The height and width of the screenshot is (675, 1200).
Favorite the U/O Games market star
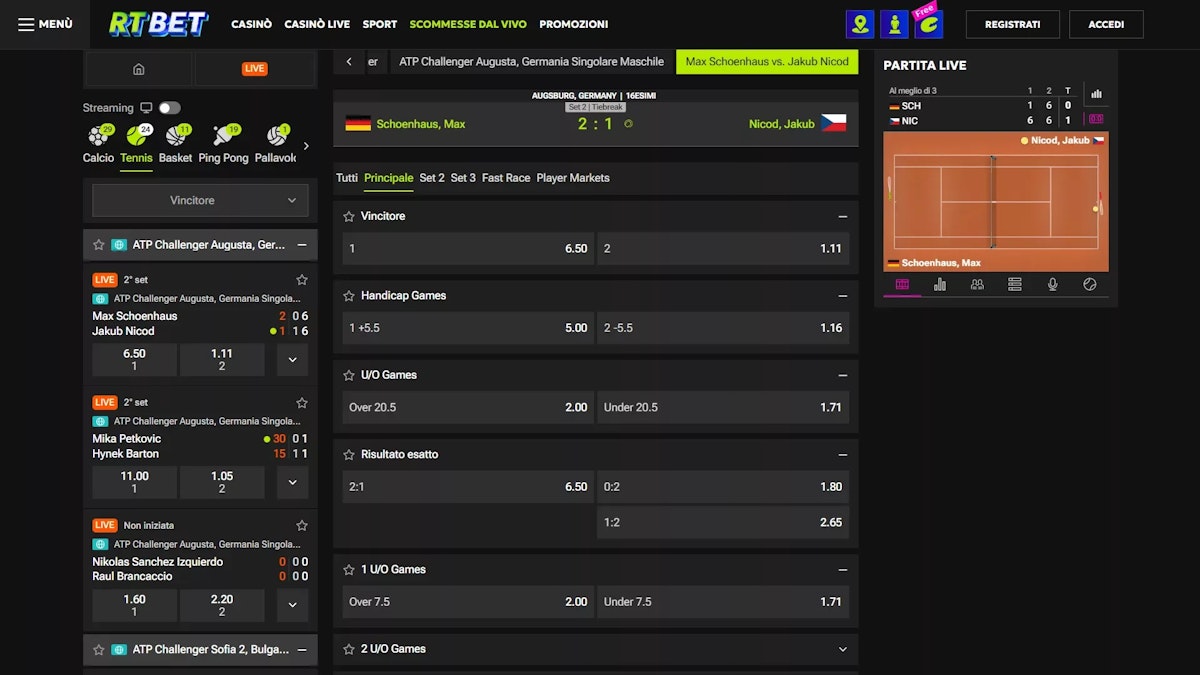click(x=349, y=375)
